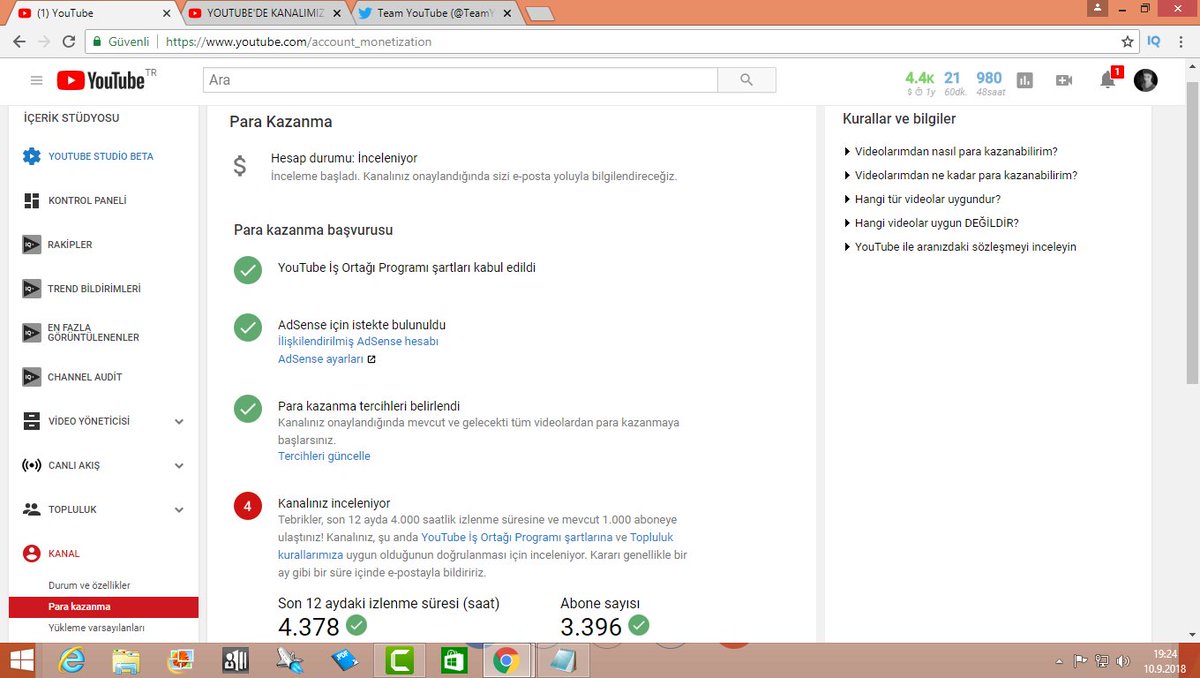Expand the Topluluk section chevron
The width and height of the screenshot is (1200, 678).
tap(179, 510)
